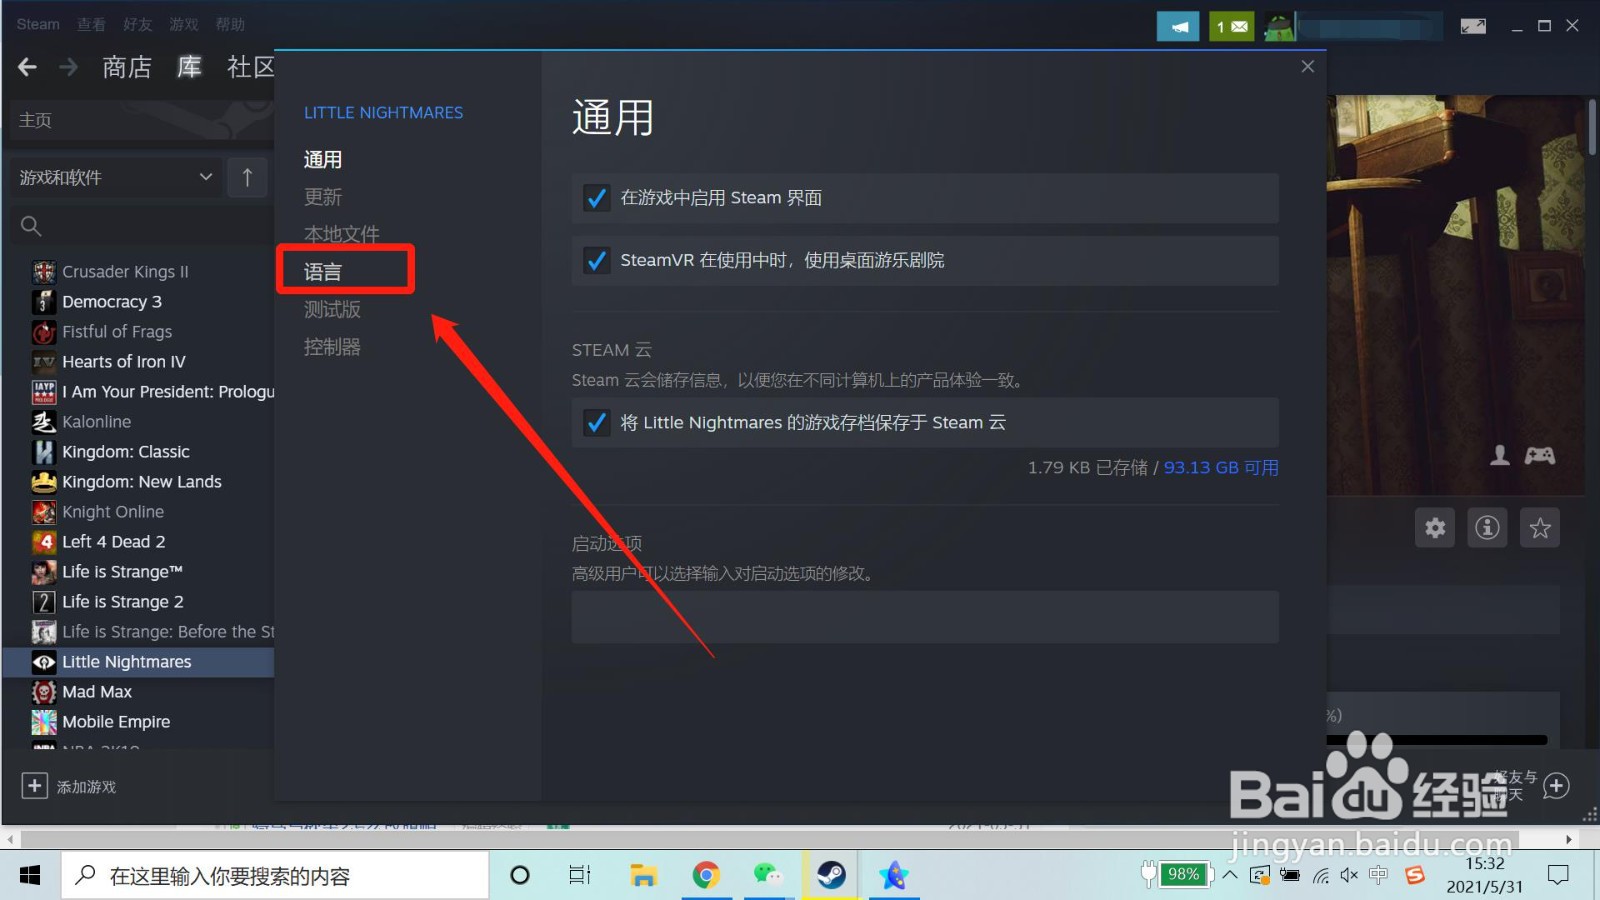Click the 93.13 GB 可用 link
Image resolution: width=1600 pixels, height=900 pixels.
[x=1221, y=468]
